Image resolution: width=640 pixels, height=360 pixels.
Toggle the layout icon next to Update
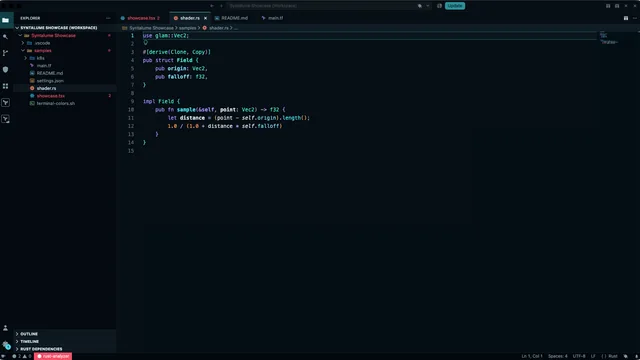439,6
